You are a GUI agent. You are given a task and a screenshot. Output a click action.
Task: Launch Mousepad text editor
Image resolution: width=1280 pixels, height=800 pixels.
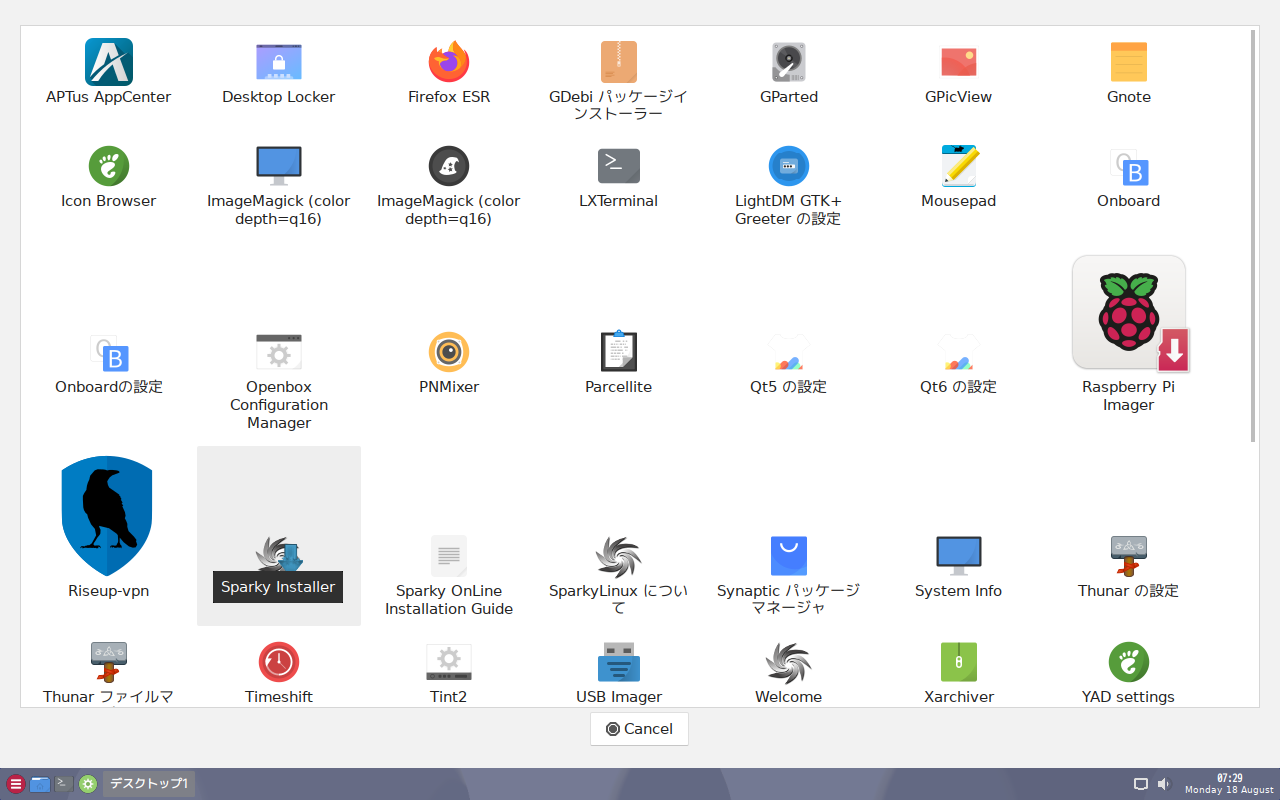[x=959, y=176]
